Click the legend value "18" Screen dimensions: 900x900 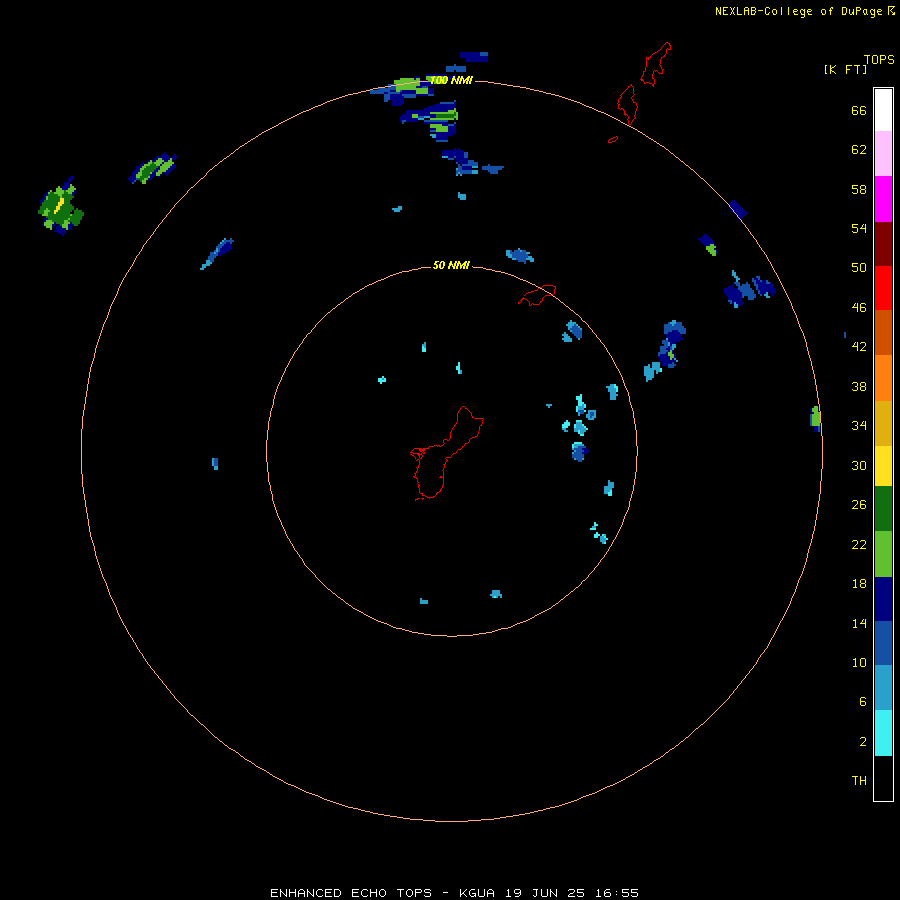859,584
